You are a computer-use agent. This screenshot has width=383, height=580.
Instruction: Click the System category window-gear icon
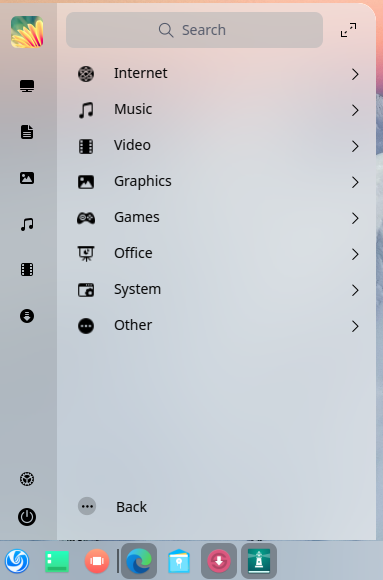click(86, 290)
